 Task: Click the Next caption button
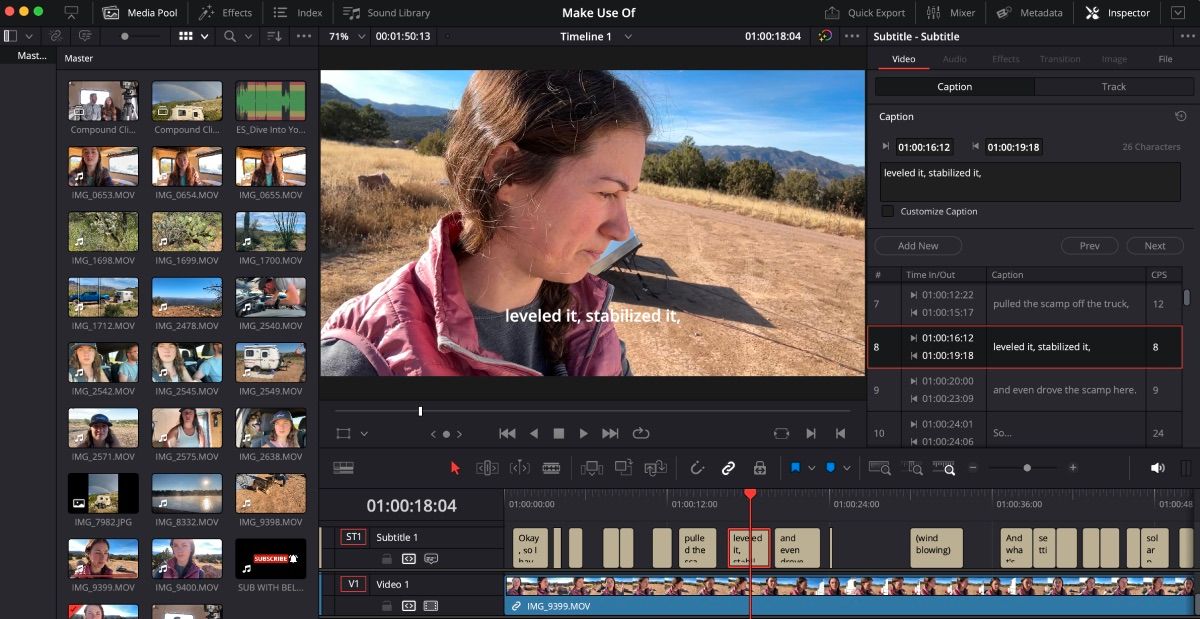[x=1154, y=245]
